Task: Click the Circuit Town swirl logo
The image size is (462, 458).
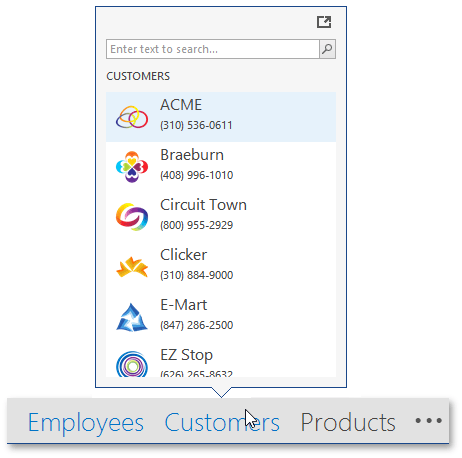Action: point(132,217)
